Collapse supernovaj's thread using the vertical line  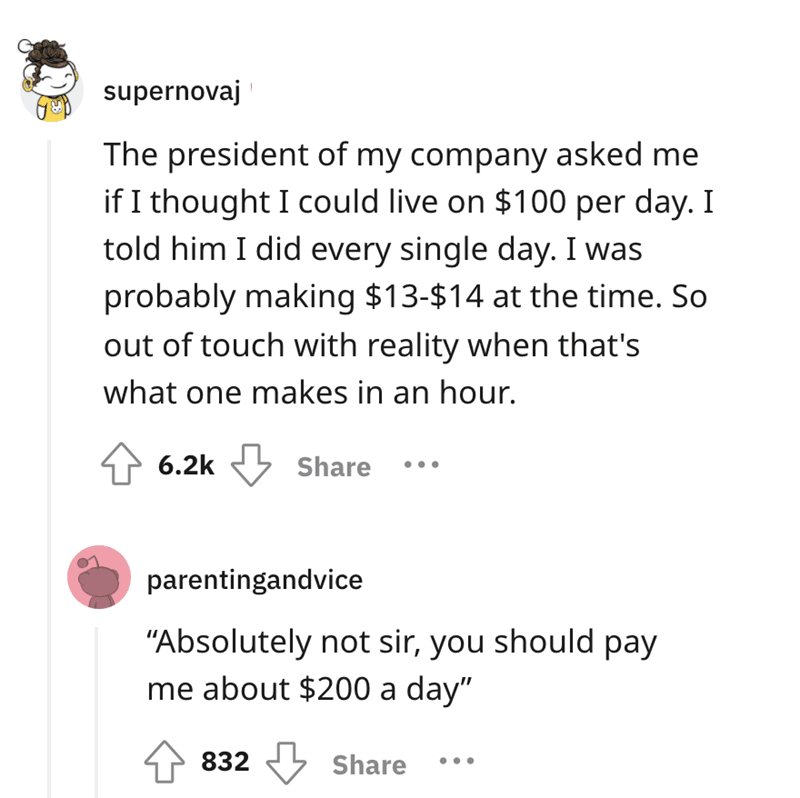51,400
